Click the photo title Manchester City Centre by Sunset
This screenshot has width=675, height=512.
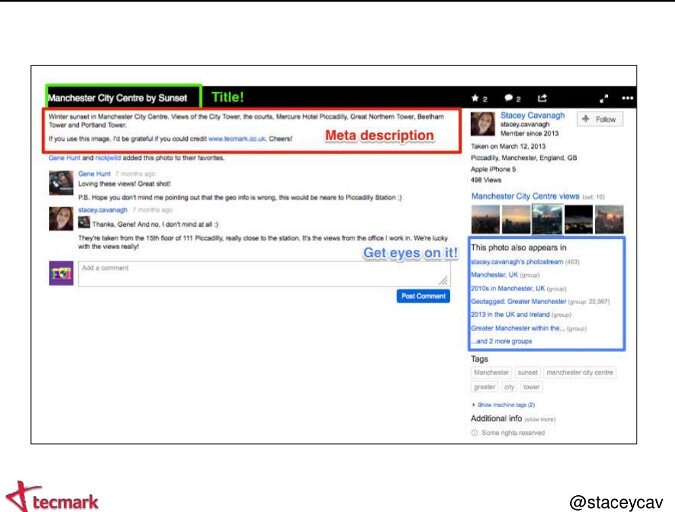coord(118,98)
